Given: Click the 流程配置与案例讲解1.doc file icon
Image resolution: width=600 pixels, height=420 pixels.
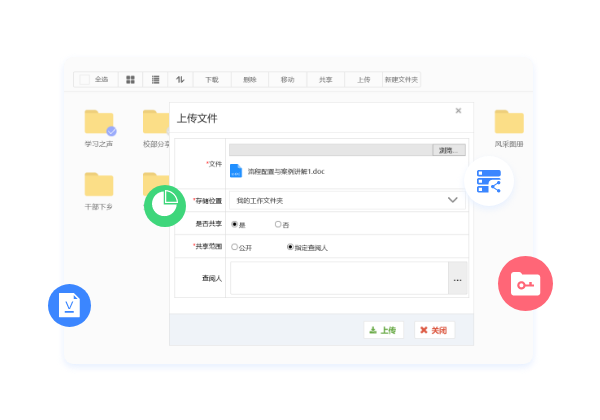Looking at the screenshot, I should (236, 172).
